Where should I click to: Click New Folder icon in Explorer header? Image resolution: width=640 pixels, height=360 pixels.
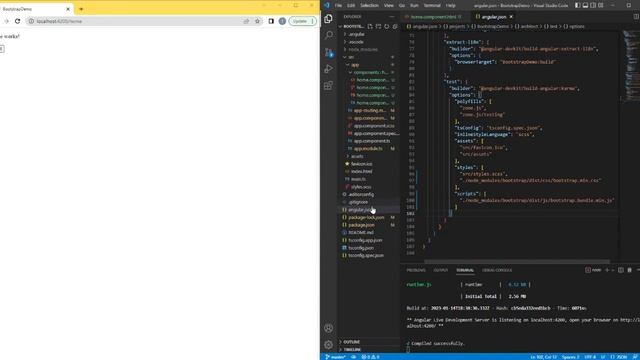coord(378,26)
